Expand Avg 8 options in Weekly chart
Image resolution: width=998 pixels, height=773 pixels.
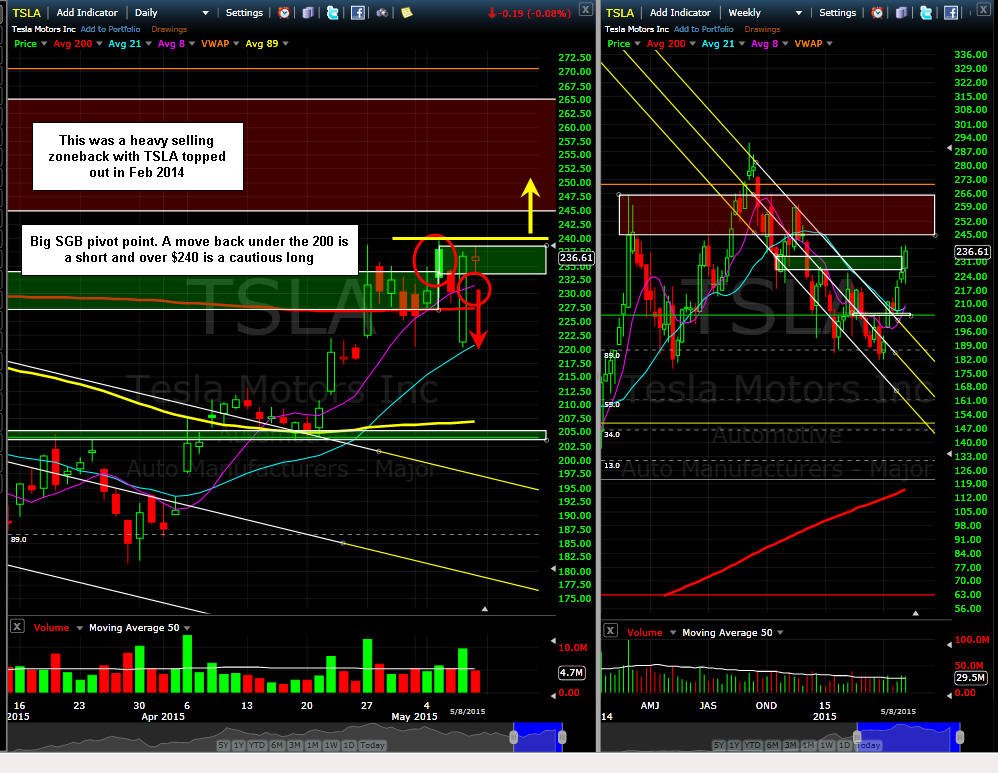point(785,44)
